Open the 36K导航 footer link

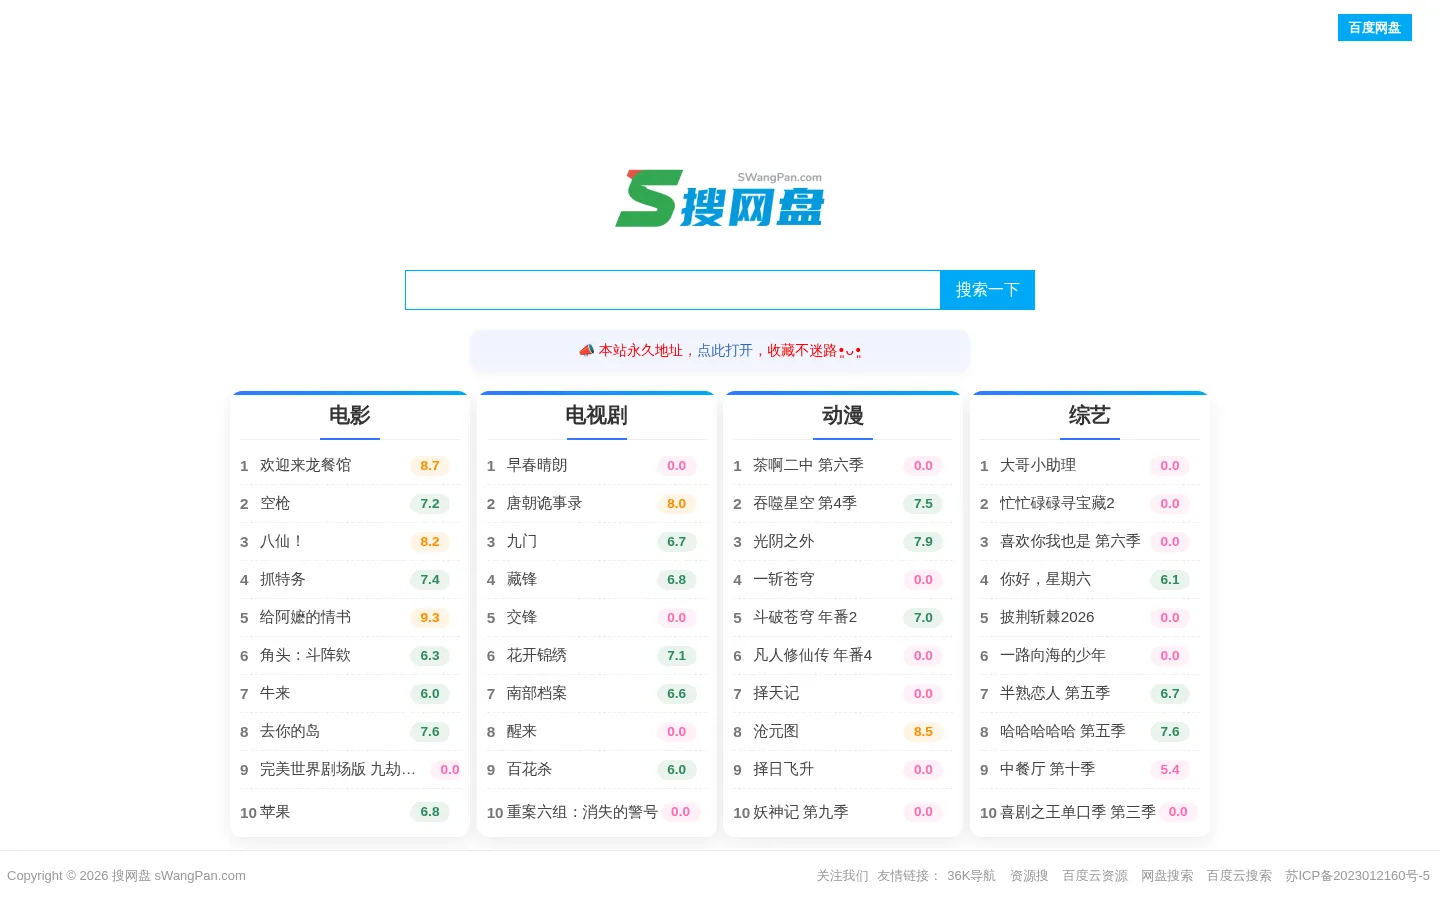coord(972,876)
